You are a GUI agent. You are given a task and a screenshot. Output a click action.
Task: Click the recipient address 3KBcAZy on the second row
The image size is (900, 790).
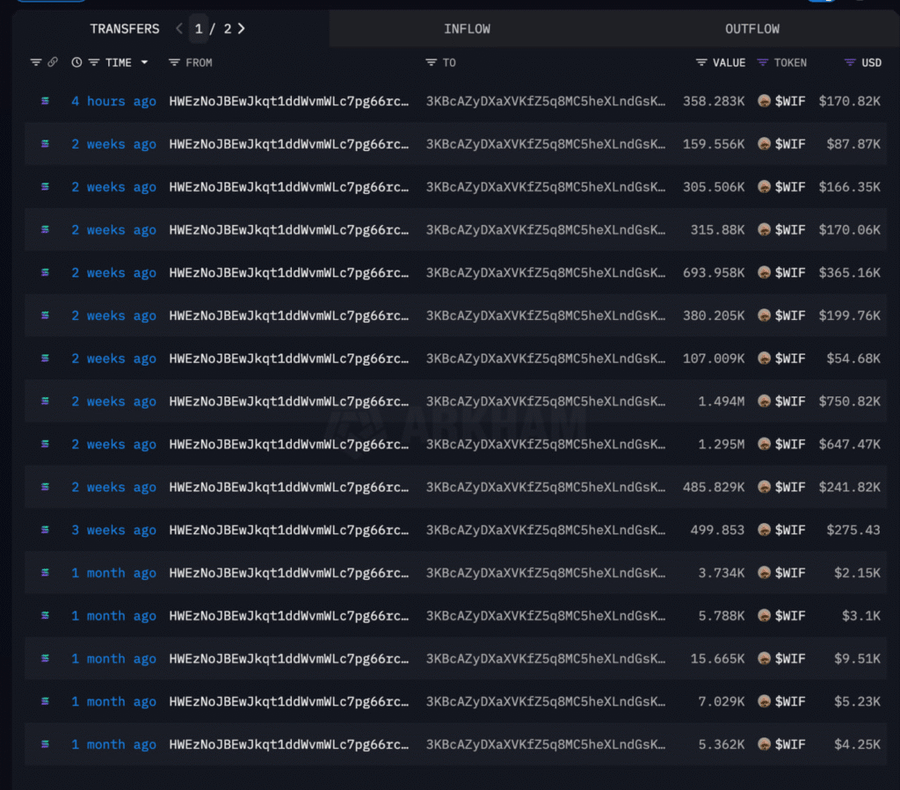click(545, 144)
